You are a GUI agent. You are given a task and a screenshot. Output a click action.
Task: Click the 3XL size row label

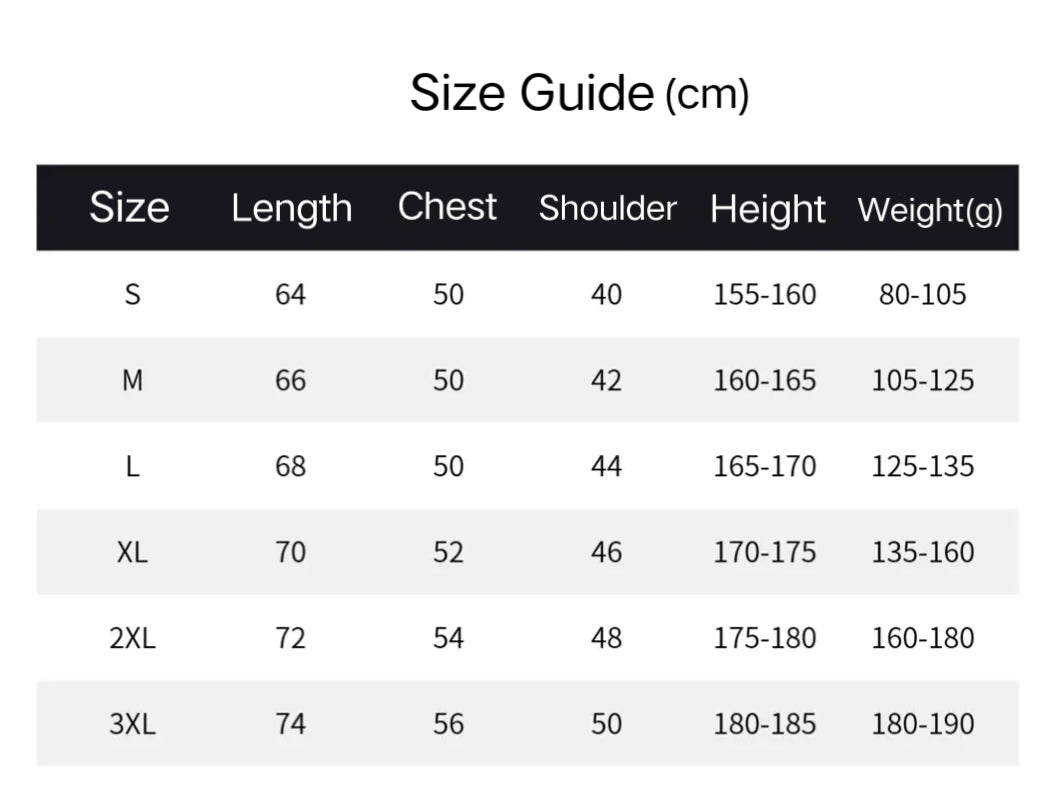click(x=132, y=724)
